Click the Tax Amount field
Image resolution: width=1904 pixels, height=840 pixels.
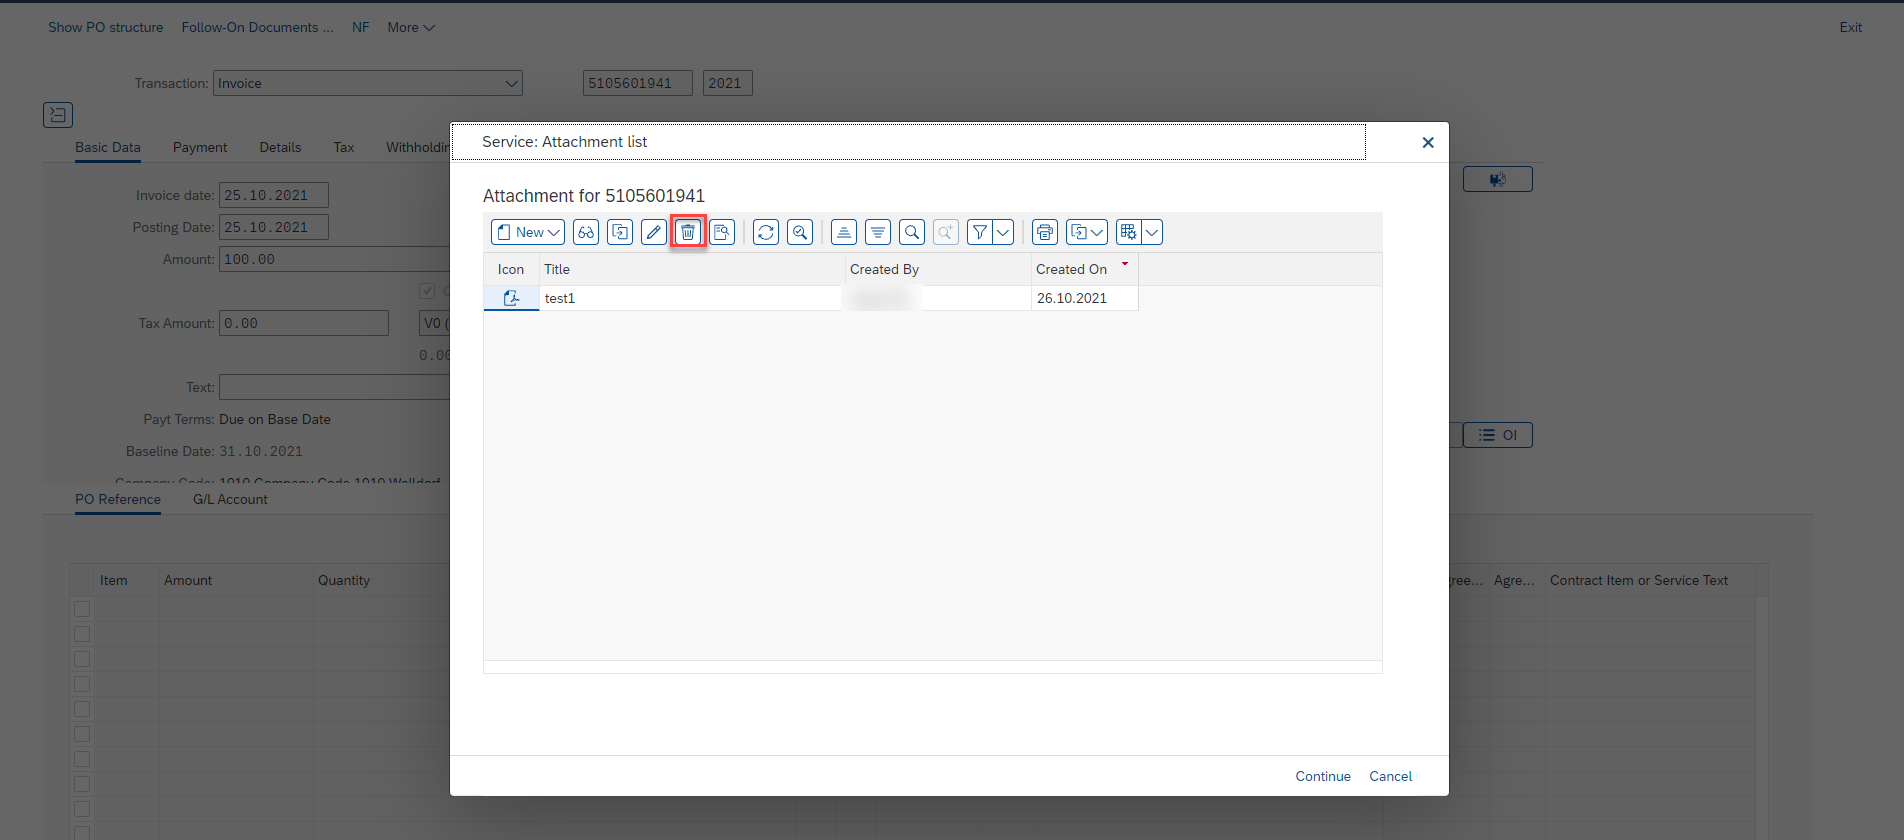coord(304,323)
